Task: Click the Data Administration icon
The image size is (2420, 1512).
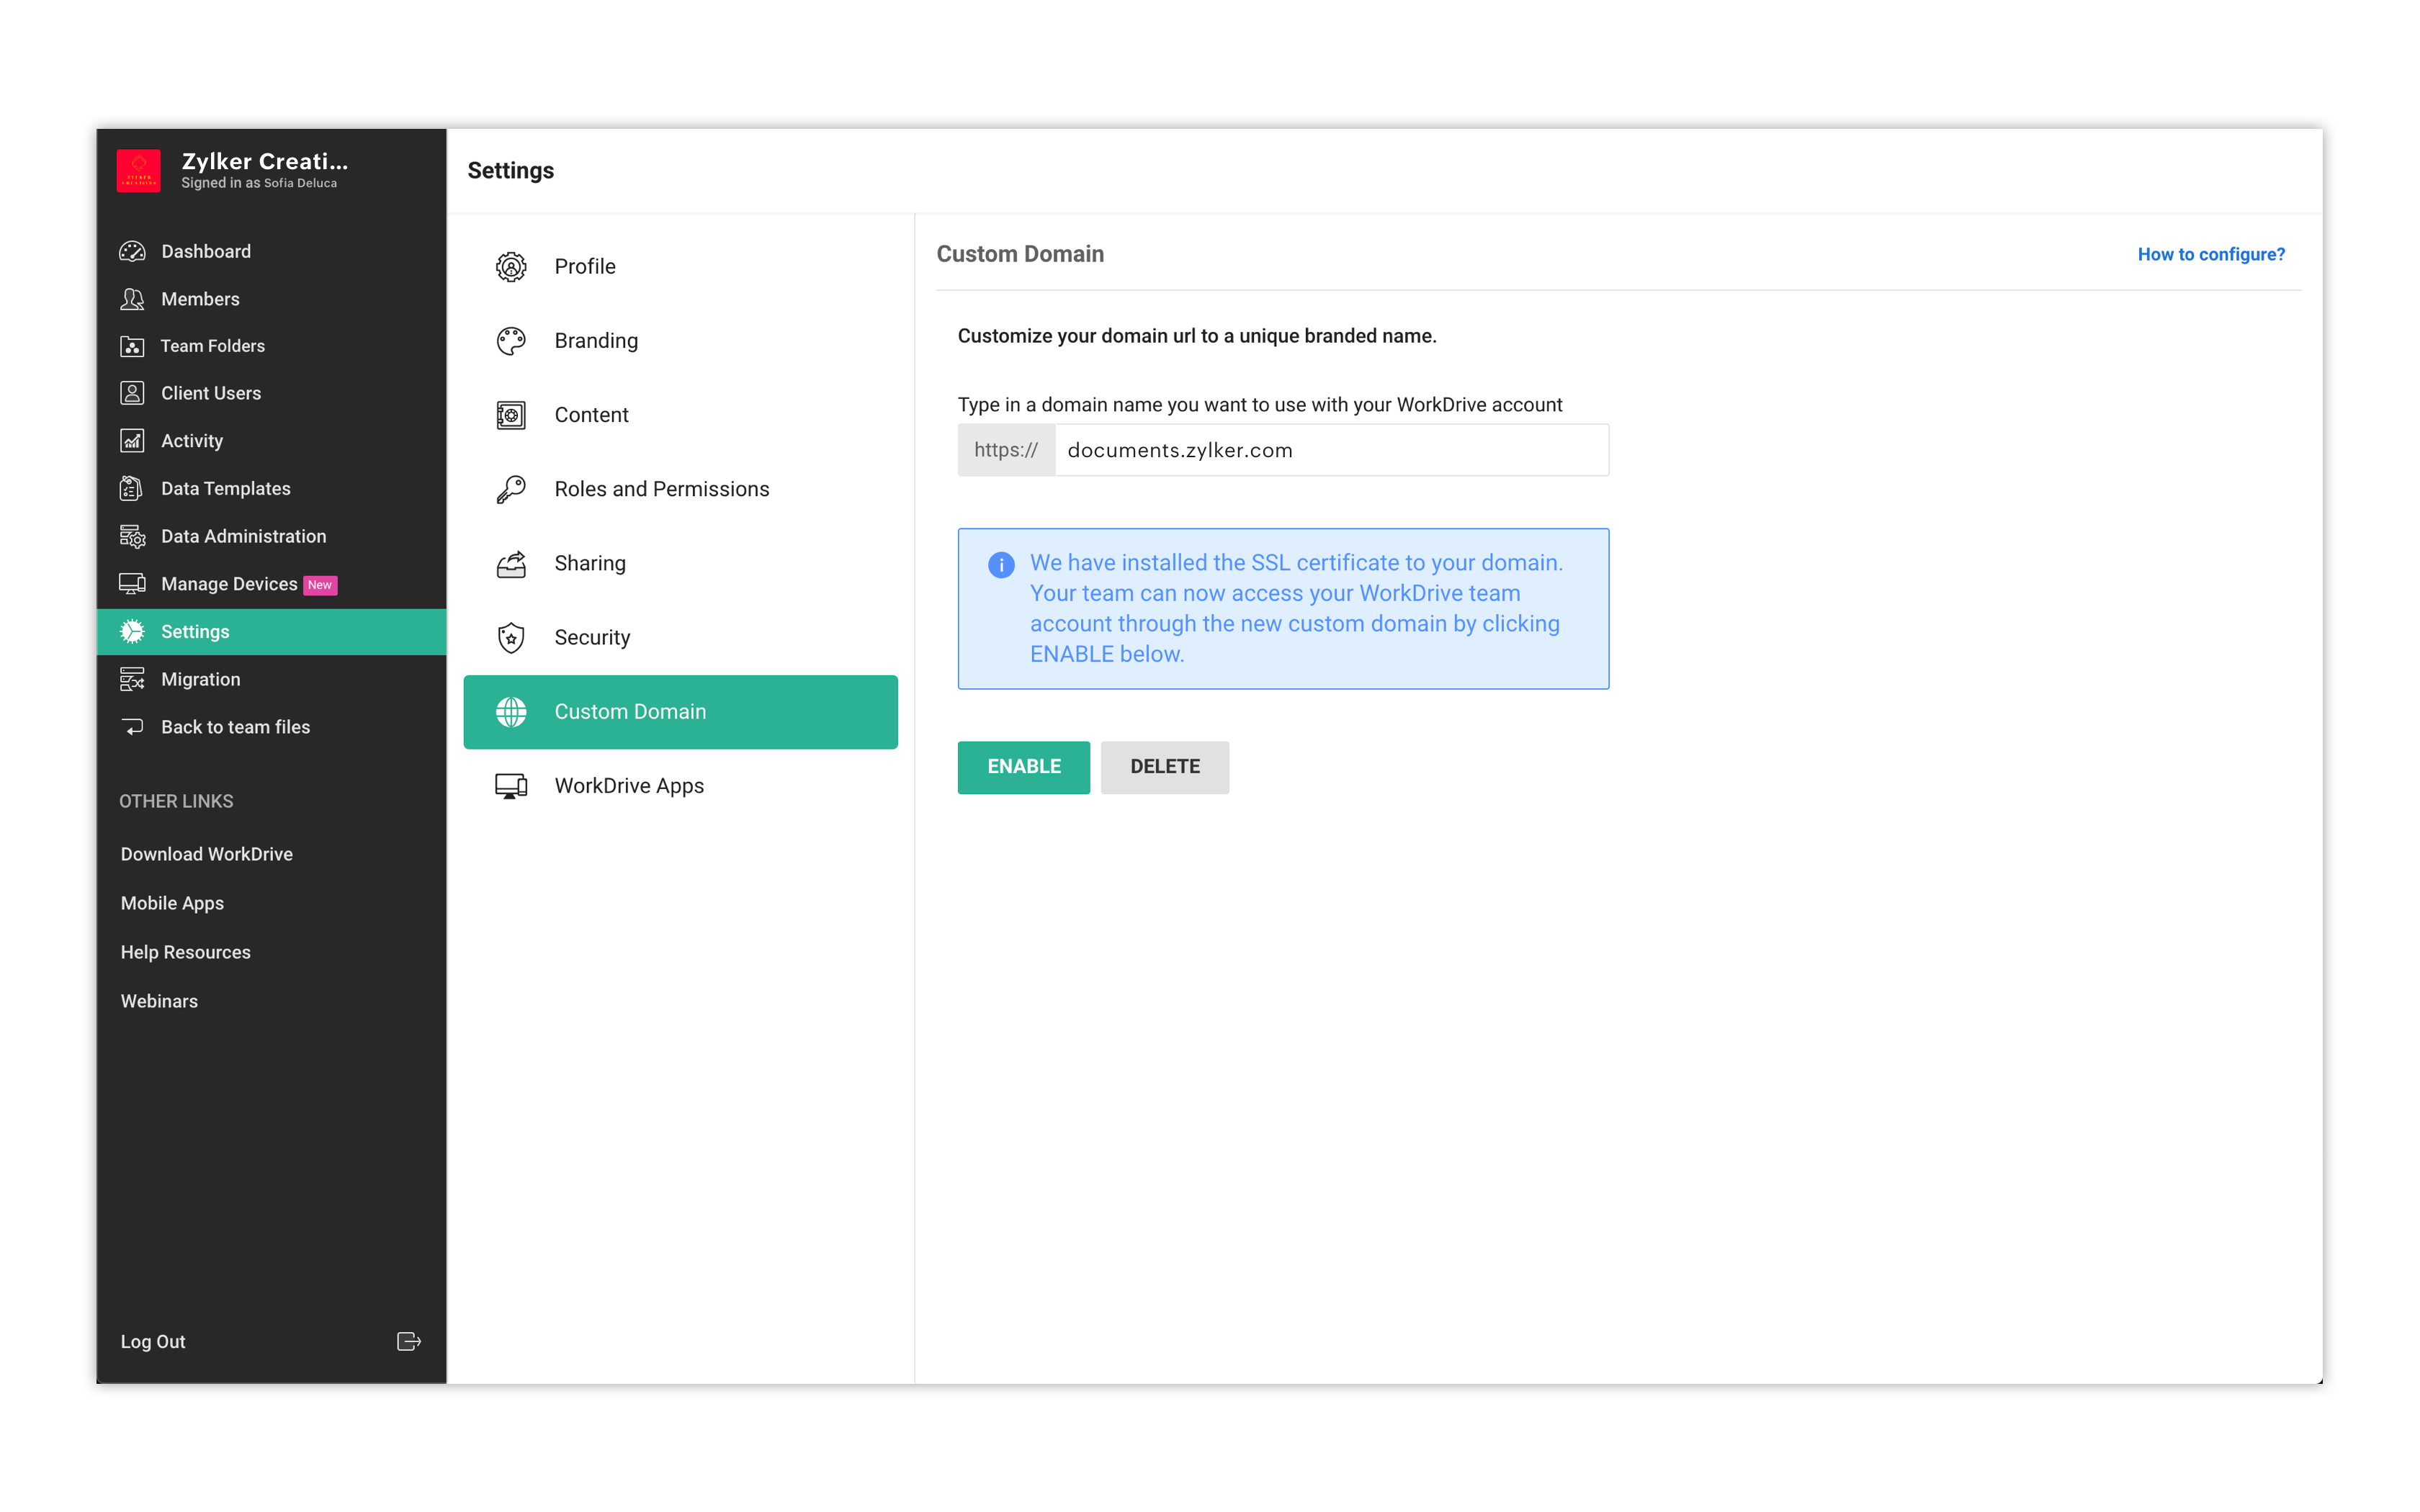Action: point(132,537)
